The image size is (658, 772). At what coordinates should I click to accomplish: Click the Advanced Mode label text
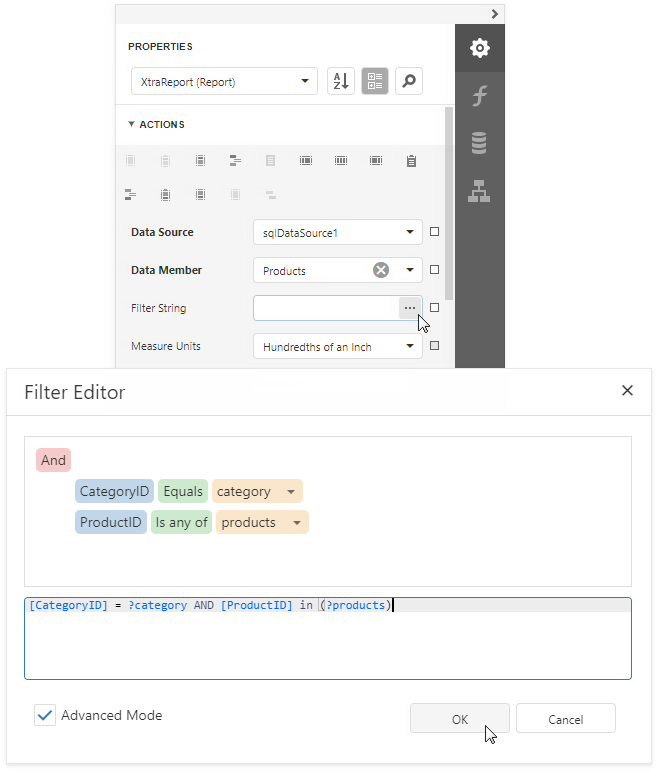point(111,715)
